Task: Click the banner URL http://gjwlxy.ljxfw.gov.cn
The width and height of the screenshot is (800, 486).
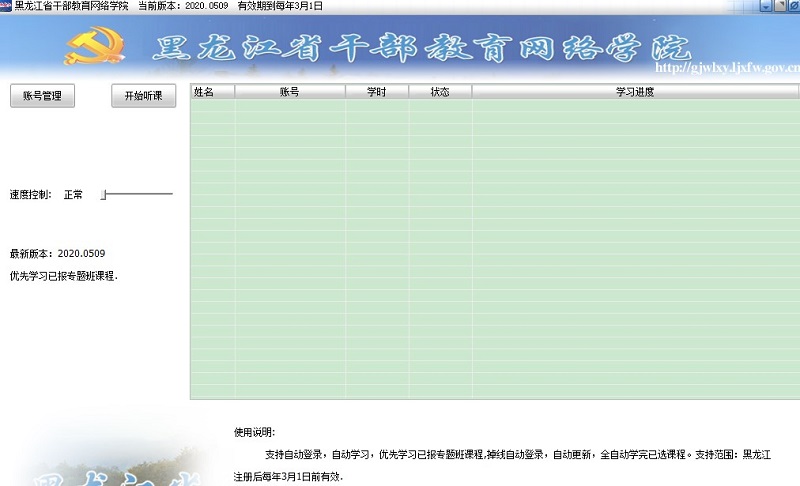Action: pos(728,67)
